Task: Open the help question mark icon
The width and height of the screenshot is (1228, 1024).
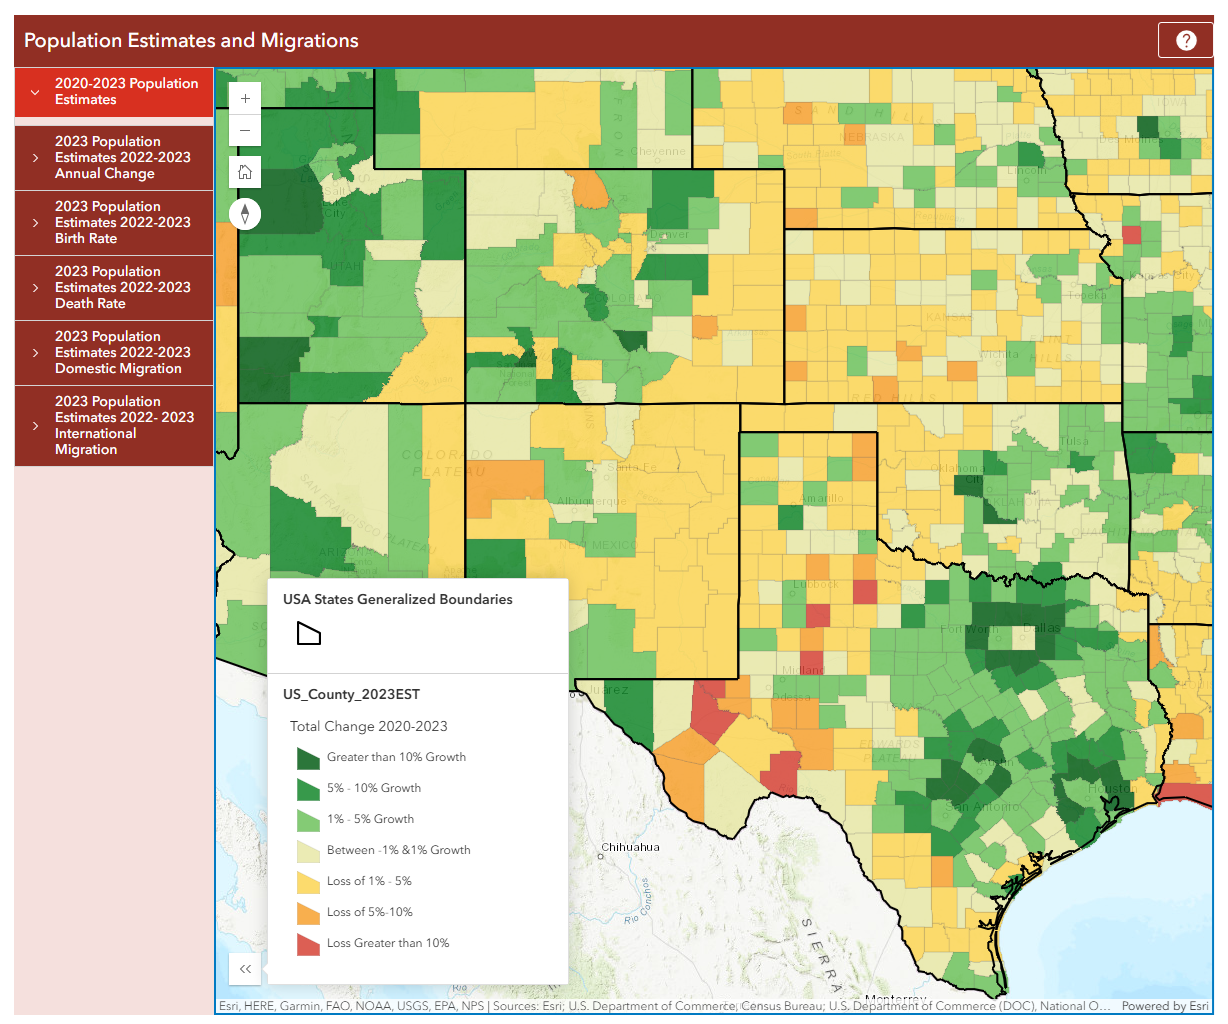Action: pyautogui.click(x=1185, y=40)
